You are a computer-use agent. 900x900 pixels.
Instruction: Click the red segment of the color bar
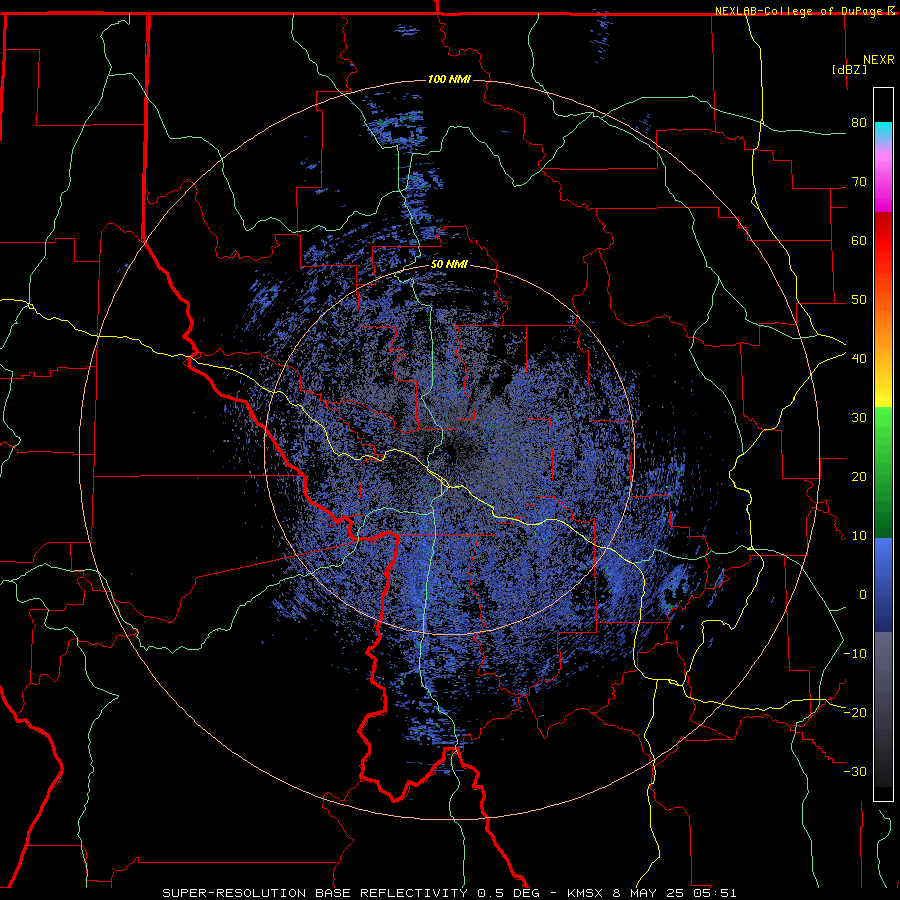click(883, 241)
